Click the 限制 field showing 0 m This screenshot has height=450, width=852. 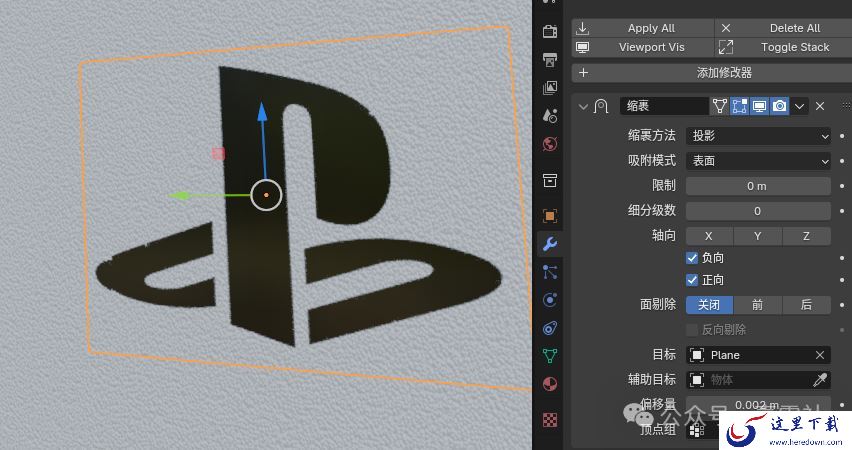tap(758, 186)
